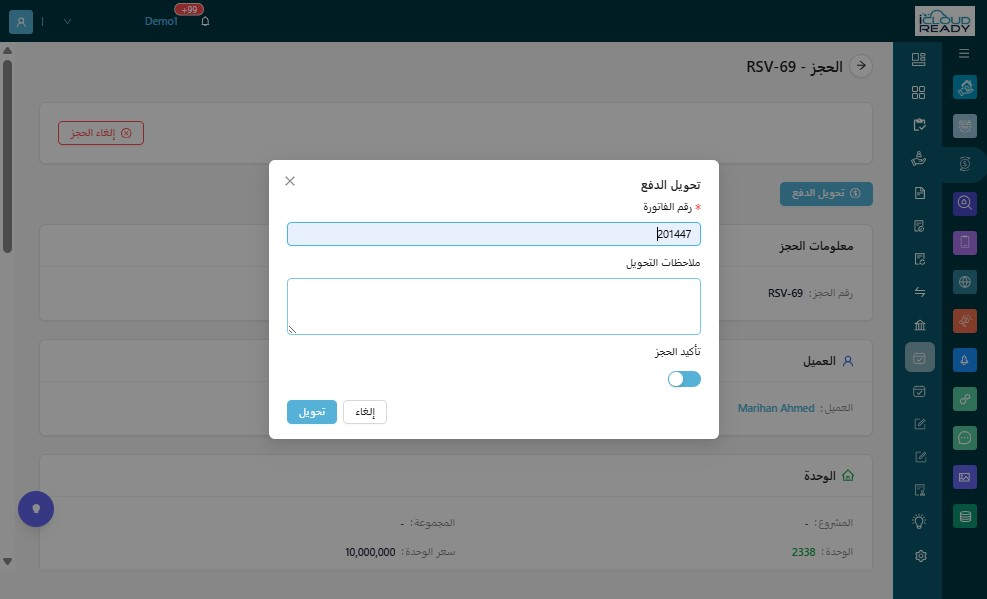Open the document with refresh arrows icon
Image resolution: width=987 pixels, height=599 pixels.
click(919, 259)
